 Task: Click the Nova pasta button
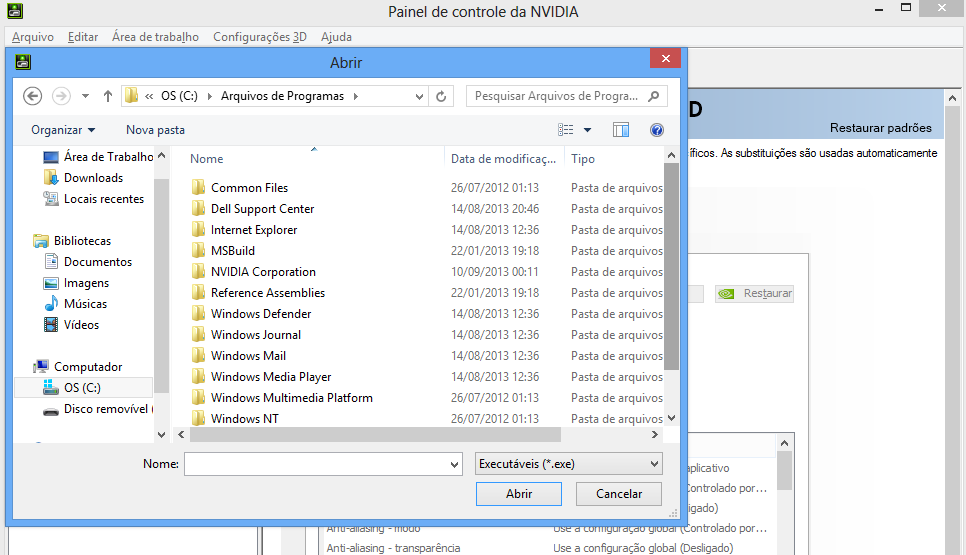coord(155,130)
